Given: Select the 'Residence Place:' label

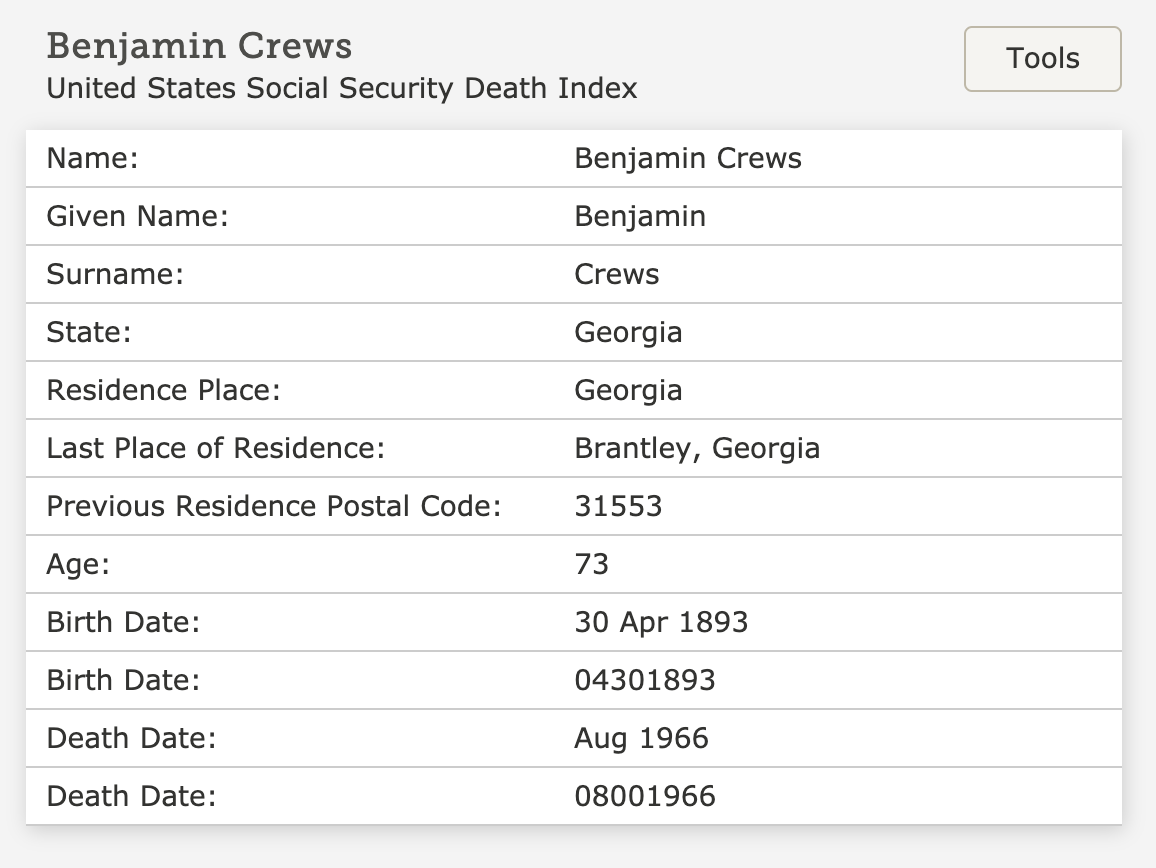Looking at the screenshot, I should [x=164, y=390].
